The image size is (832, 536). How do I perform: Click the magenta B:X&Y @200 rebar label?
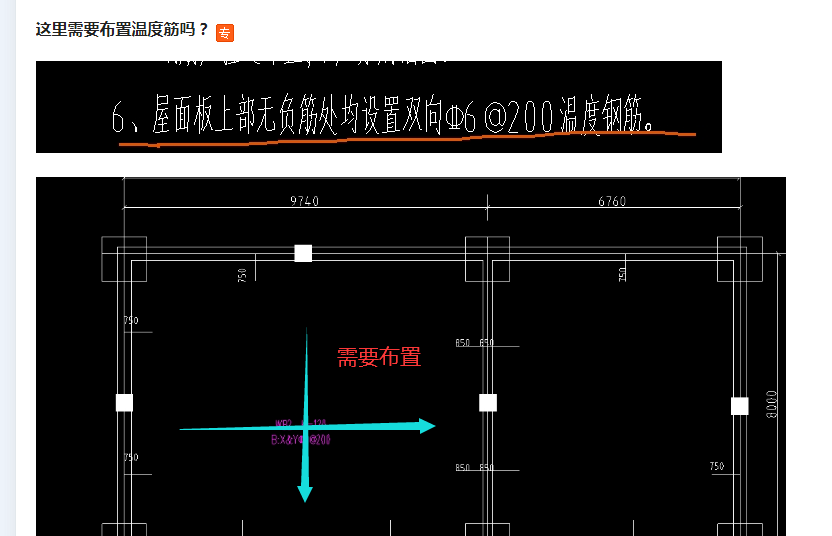[301, 439]
